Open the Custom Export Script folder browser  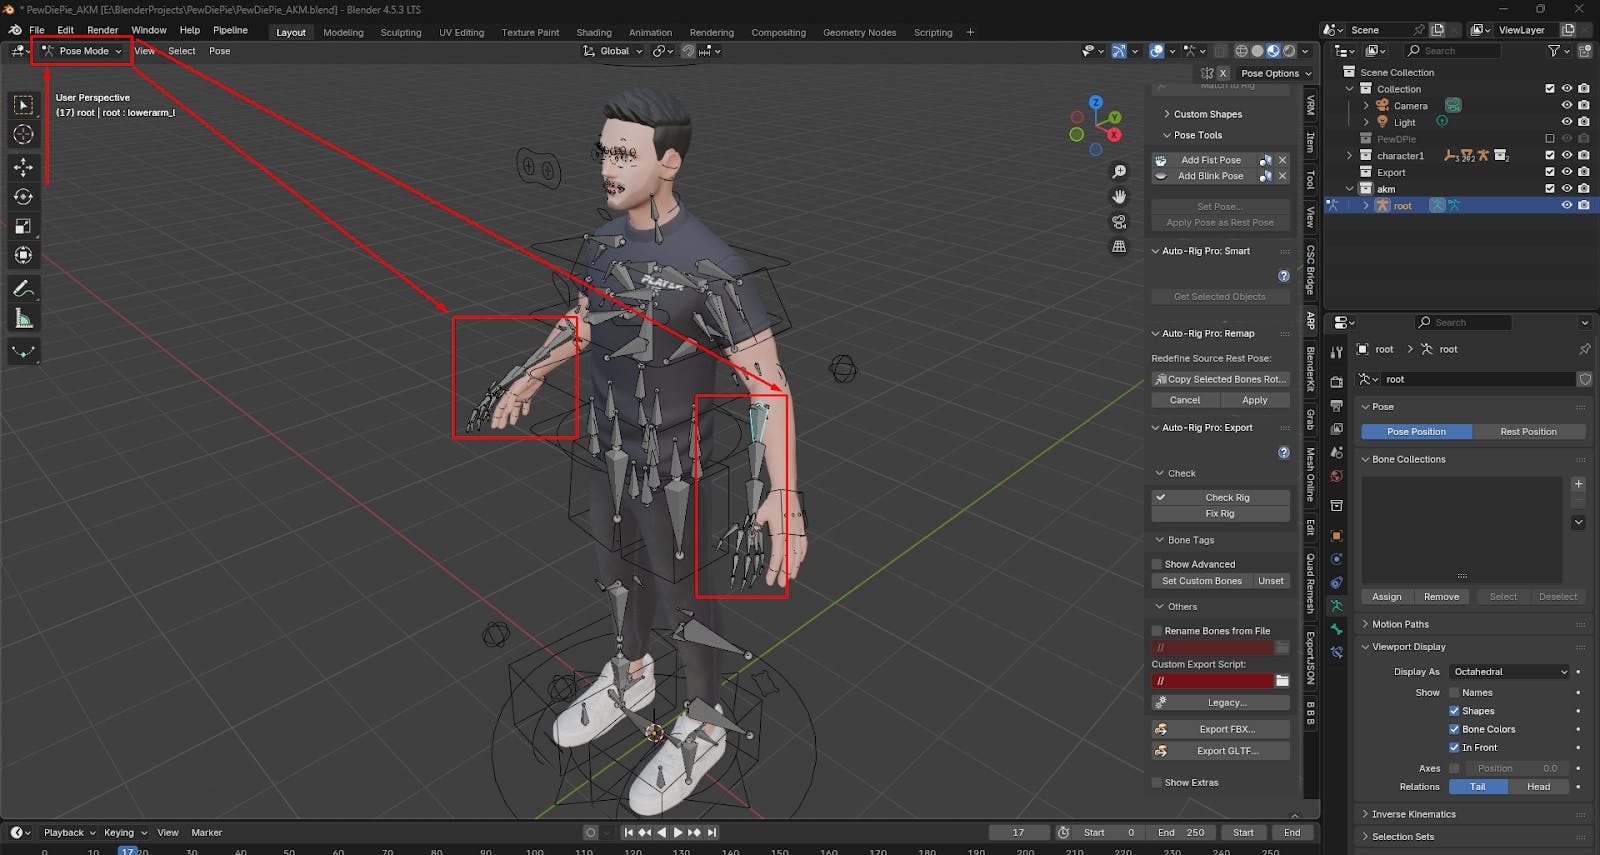click(x=1282, y=681)
